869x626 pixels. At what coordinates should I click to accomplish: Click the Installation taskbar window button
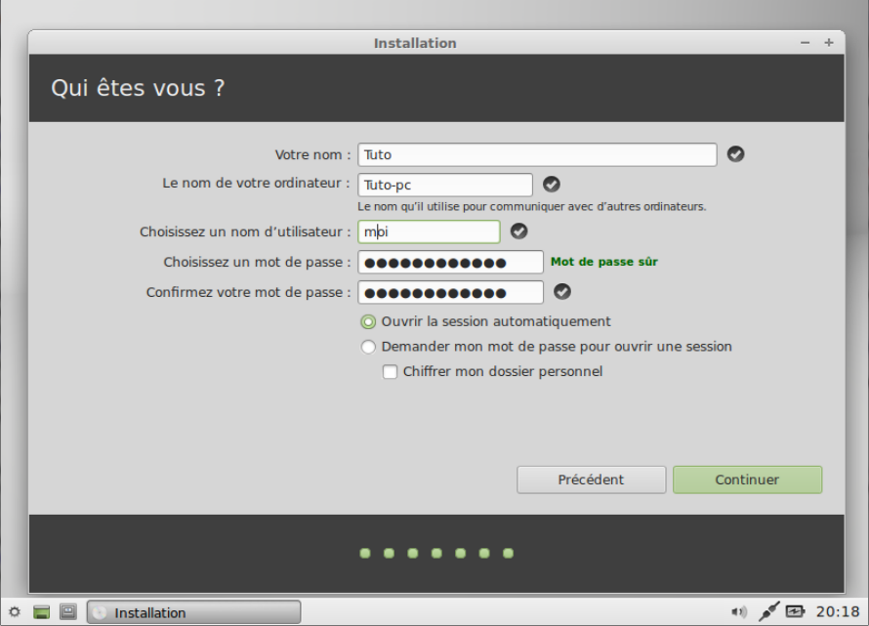click(x=194, y=612)
